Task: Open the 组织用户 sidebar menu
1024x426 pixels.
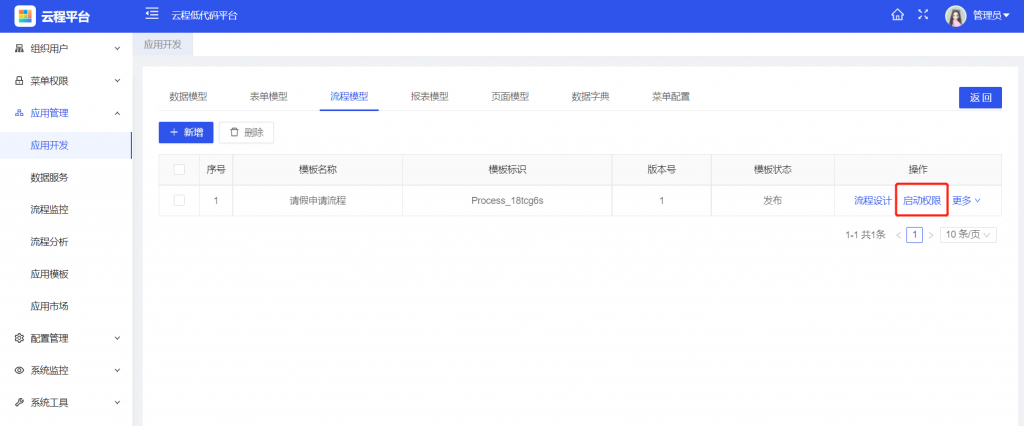Action: pyautogui.click(x=66, y=48)
